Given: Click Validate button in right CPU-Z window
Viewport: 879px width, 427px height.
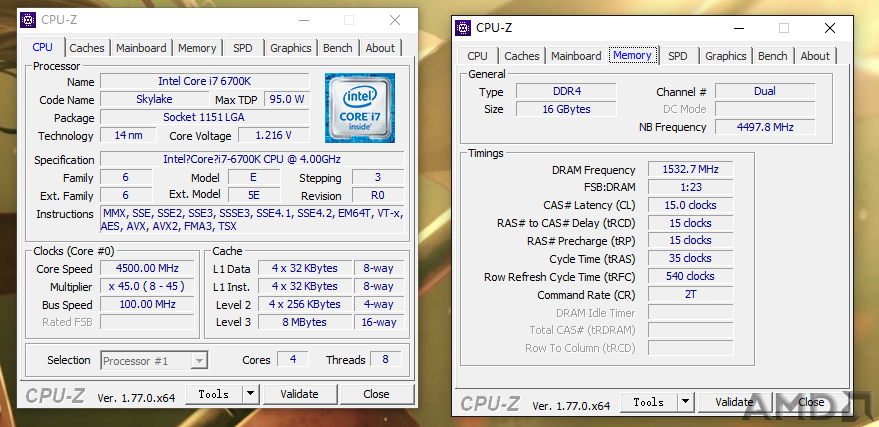Looking at the screenshot, I should pyautogui.click(x=734, y=402).
